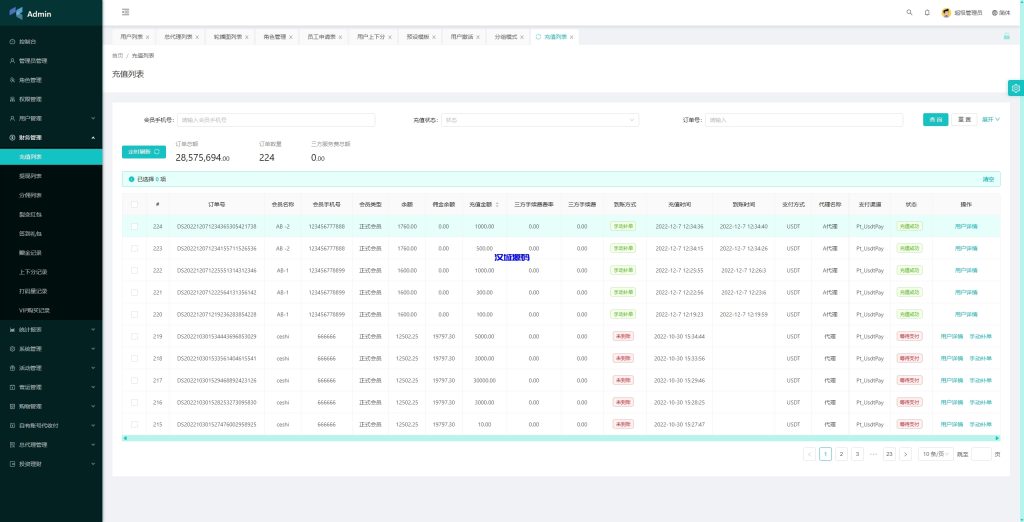Click the notification bell icon

[x=927, y=12]
